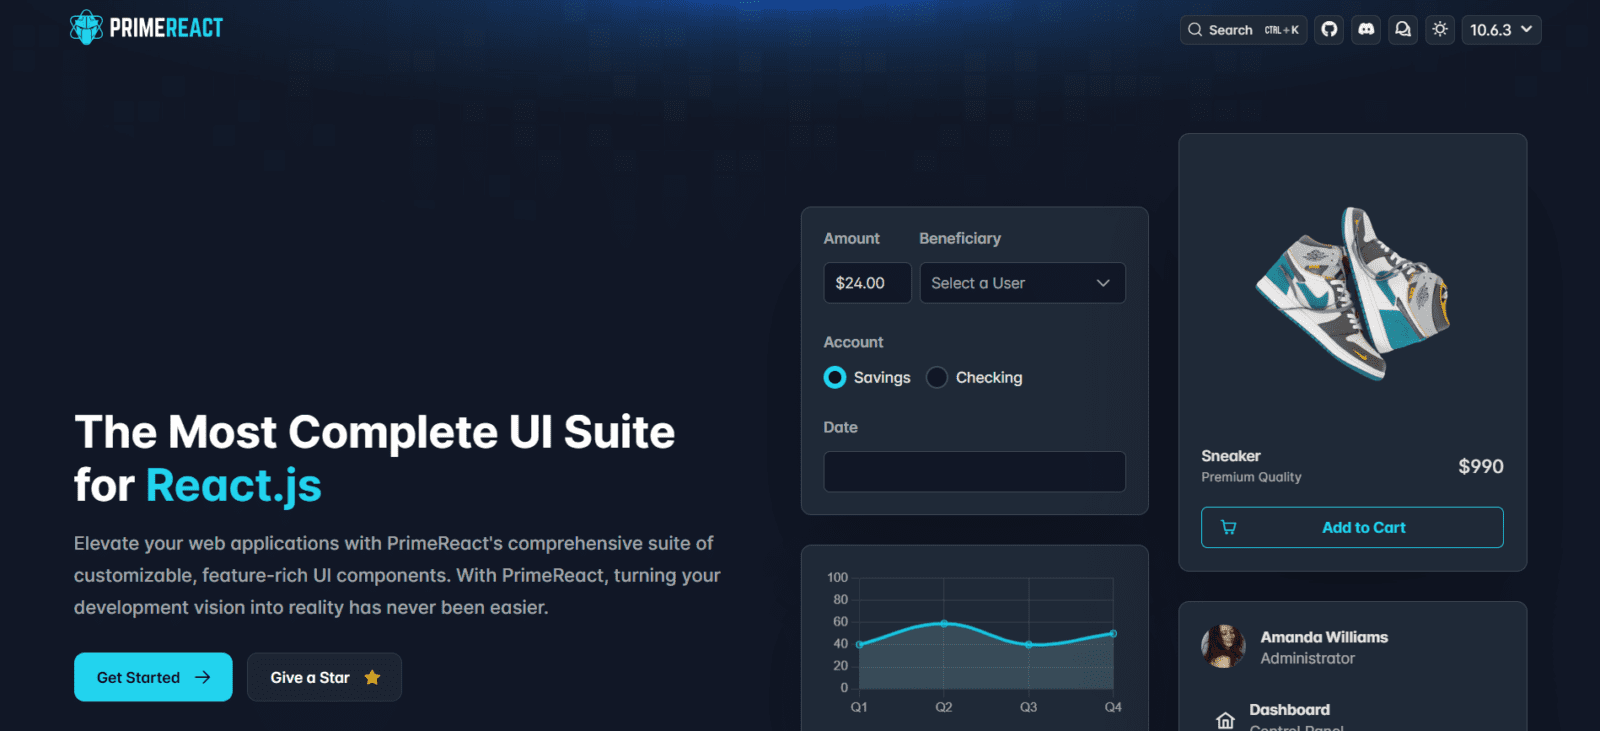Open the Search box in header

1243,30
